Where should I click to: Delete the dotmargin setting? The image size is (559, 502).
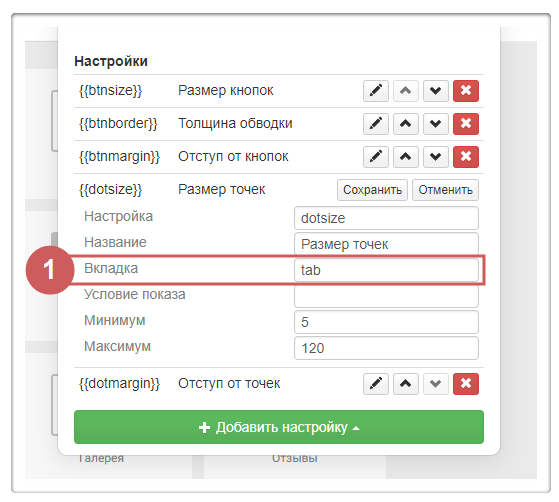(466, 384)
